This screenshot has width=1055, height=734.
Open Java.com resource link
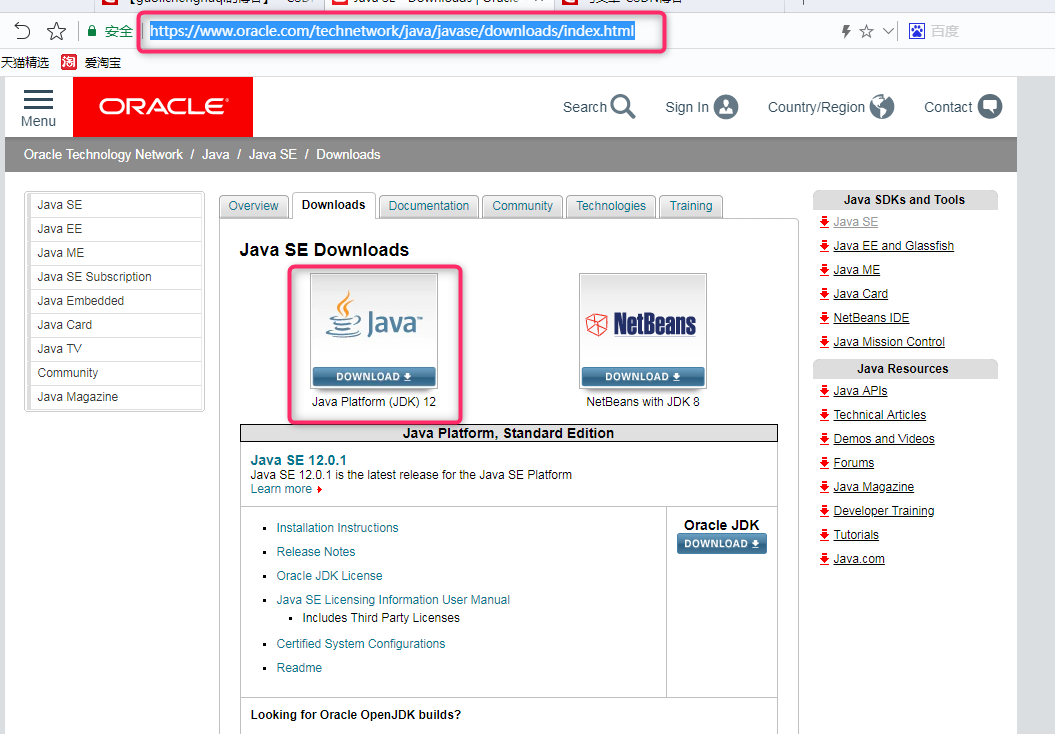click(x=859, y=558)
